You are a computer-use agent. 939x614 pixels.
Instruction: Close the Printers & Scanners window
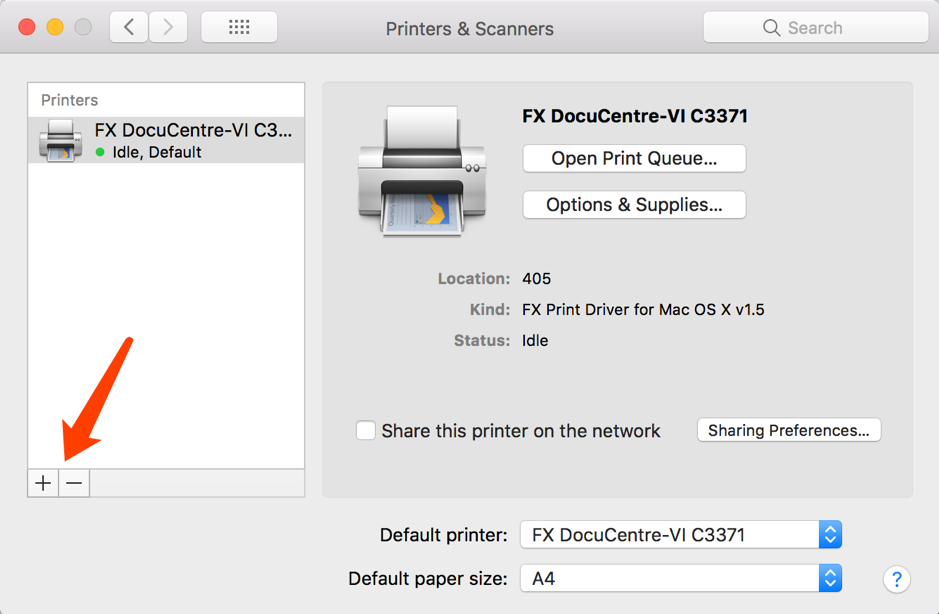click(27, 27)
